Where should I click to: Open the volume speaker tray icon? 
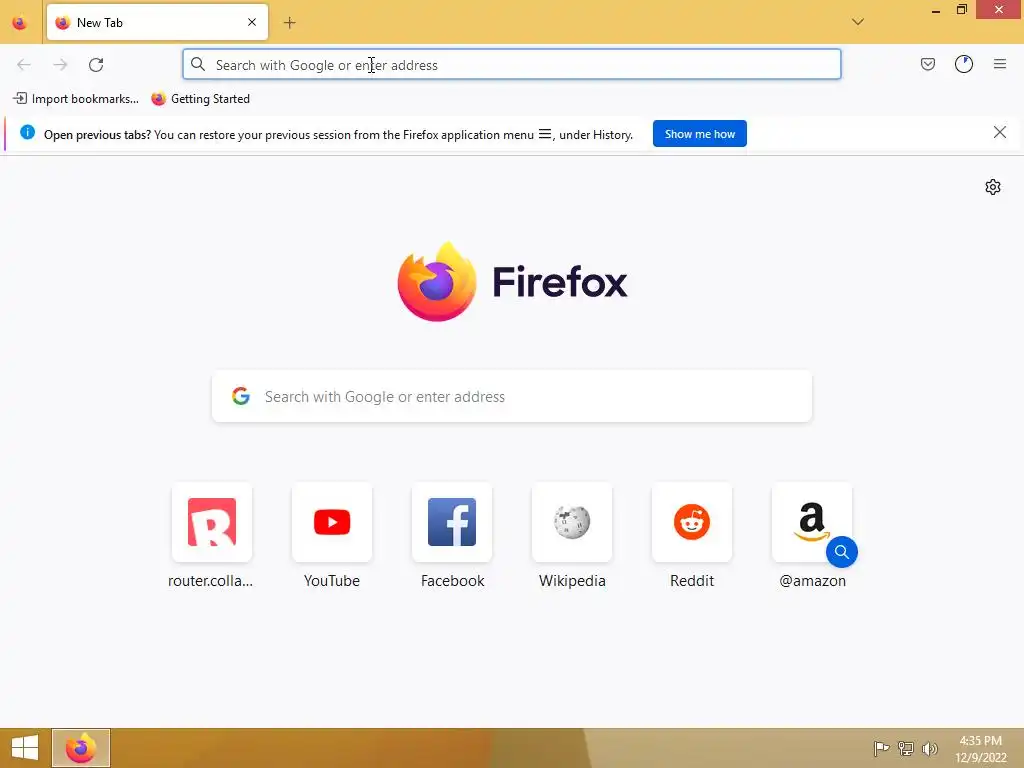point(929,748)
